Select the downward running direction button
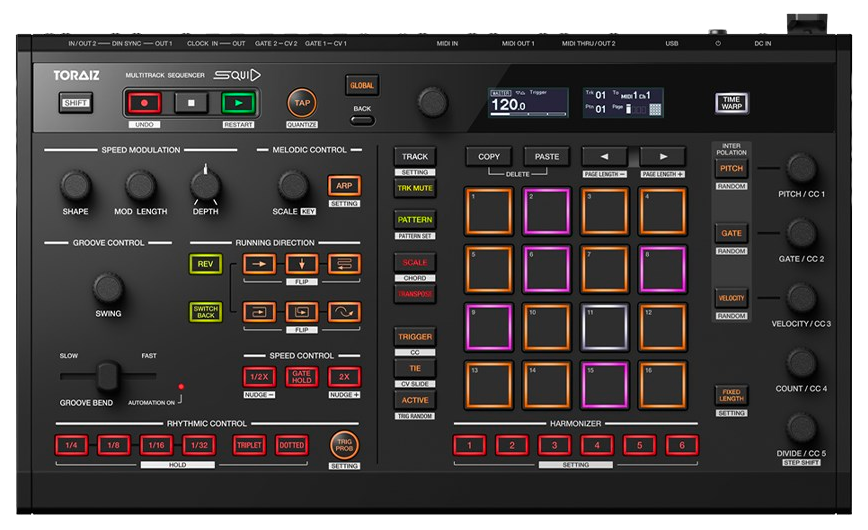 301,265
